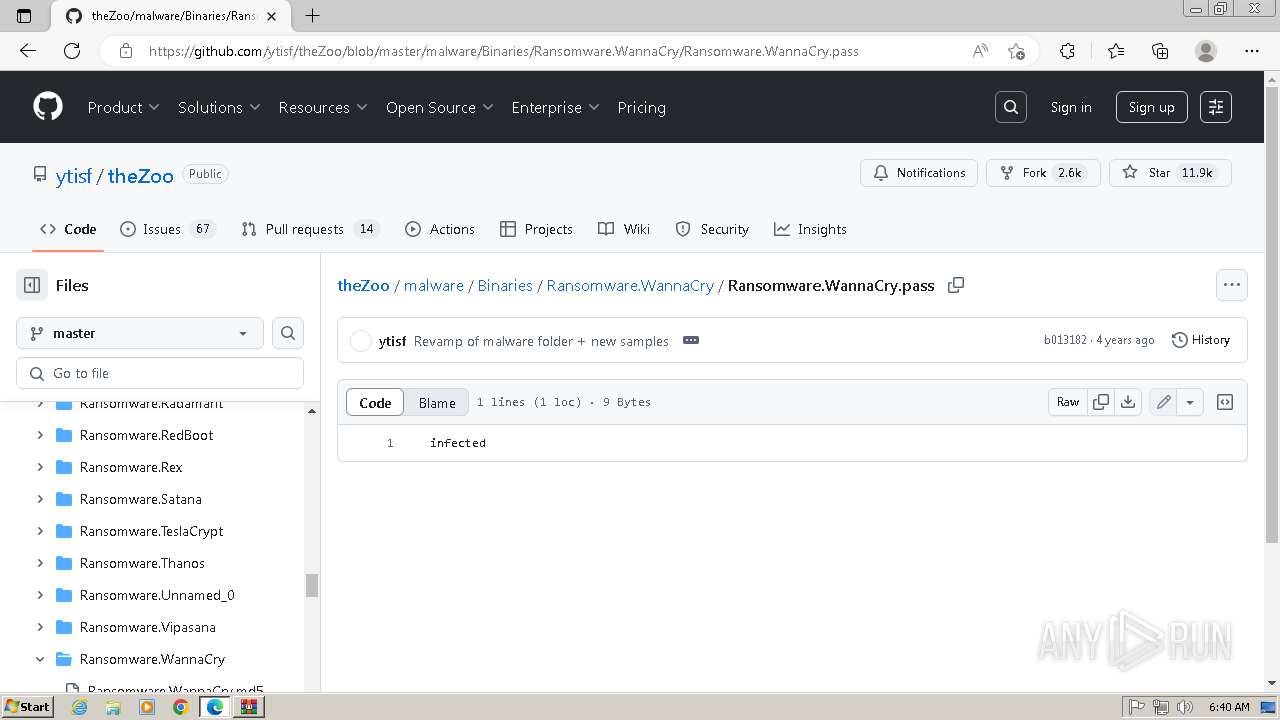Open Chrome from the taskbar
This screenshot has width=1280, height=720.
[x=180, y=707]
